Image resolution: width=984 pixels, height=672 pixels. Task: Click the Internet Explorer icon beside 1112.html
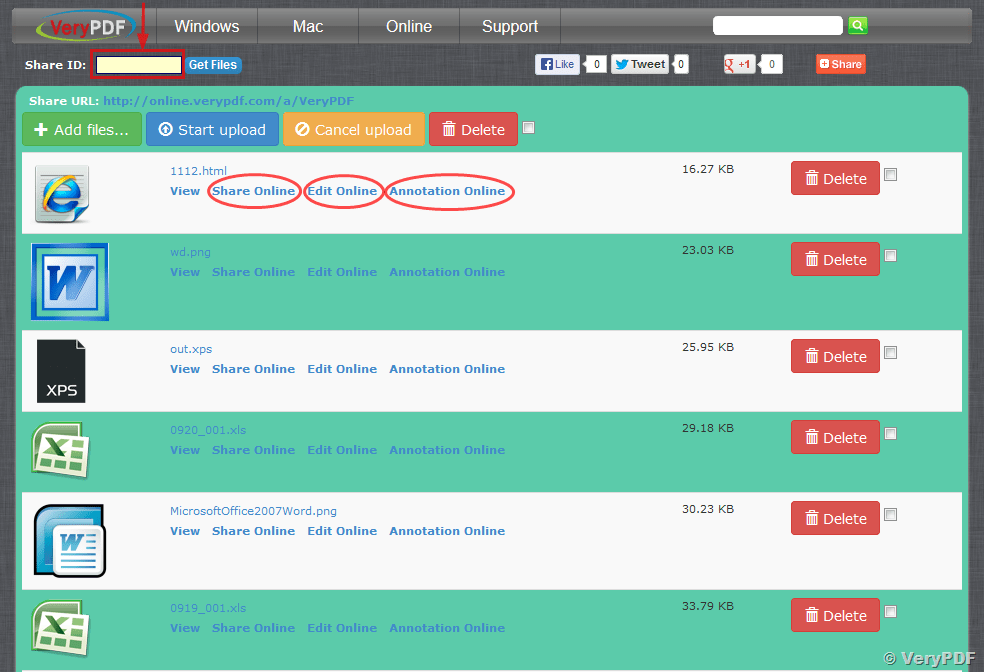coord(63,188)
